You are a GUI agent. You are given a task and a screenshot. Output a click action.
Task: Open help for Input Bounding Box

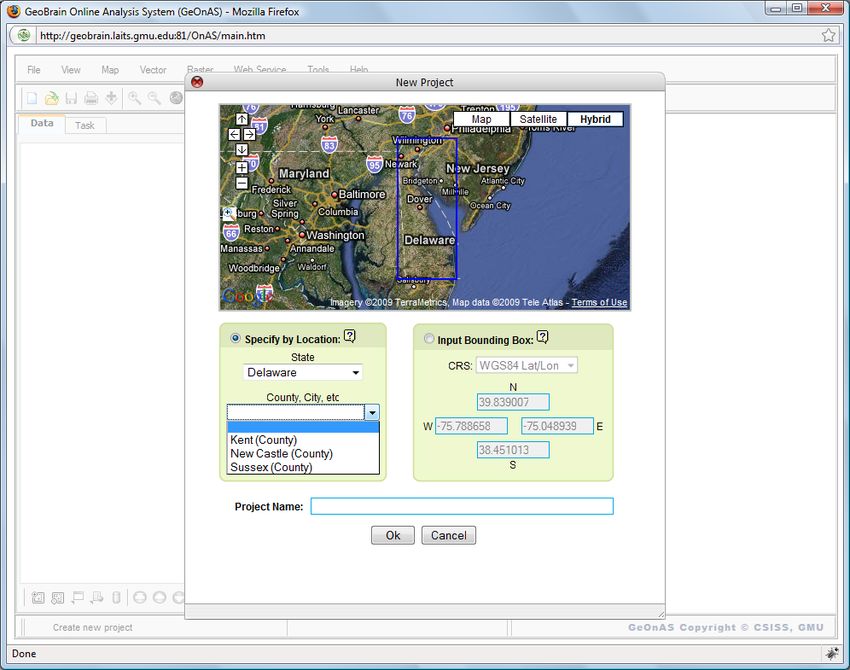pyautogui.click(x=543, y=337)
